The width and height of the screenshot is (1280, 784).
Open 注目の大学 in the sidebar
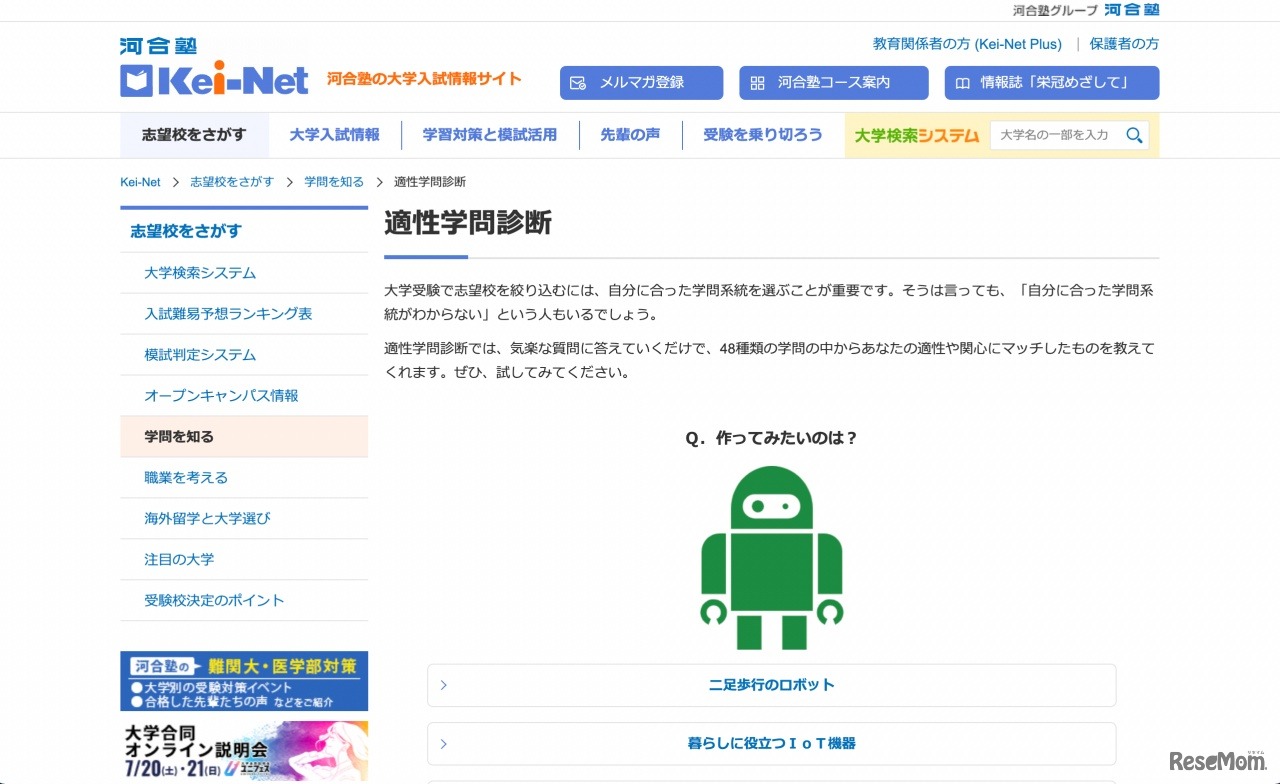[x=244, y=560]
